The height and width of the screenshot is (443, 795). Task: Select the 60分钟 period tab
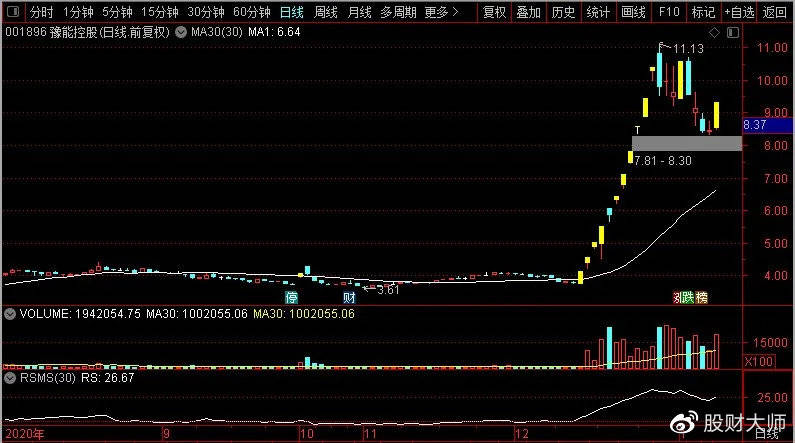(251, 13)
